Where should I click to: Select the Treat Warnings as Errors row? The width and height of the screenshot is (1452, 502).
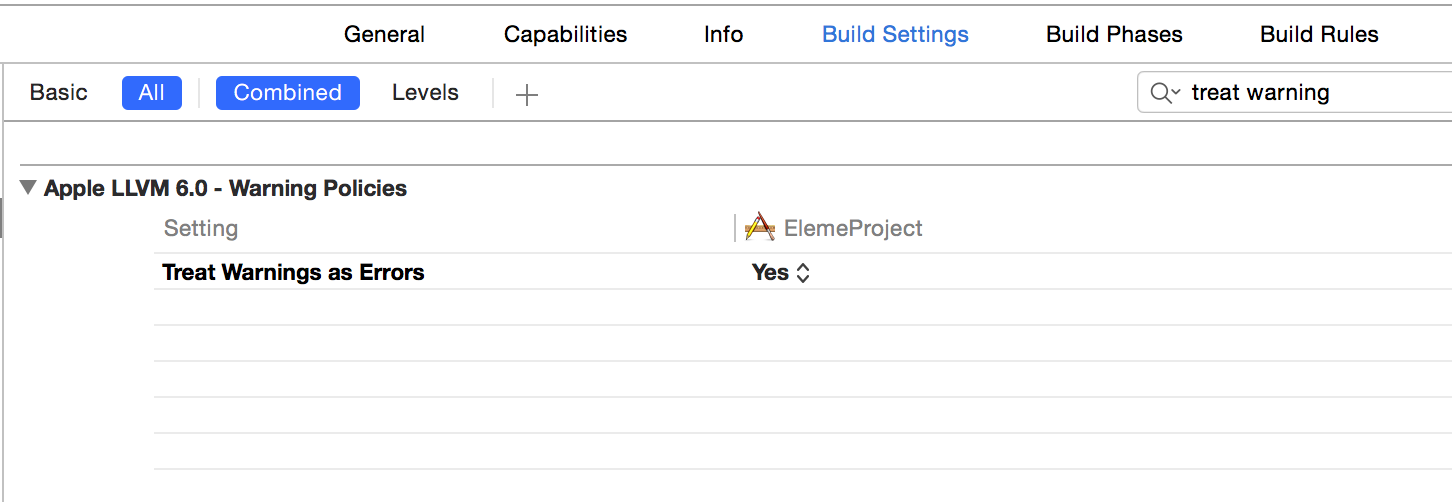point(293,272)
